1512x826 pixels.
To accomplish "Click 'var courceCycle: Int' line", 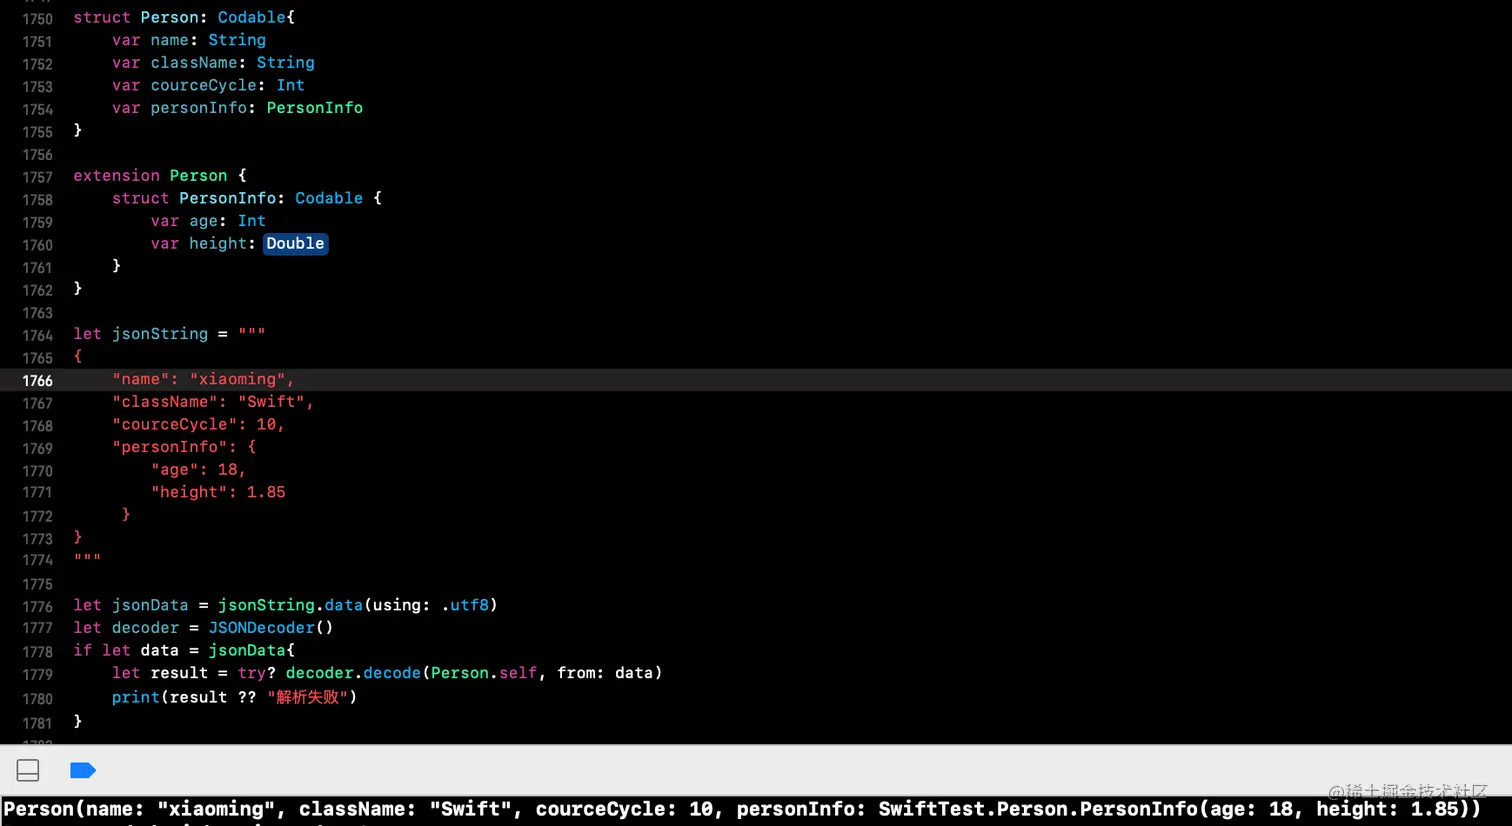I will tap(208, 85).
